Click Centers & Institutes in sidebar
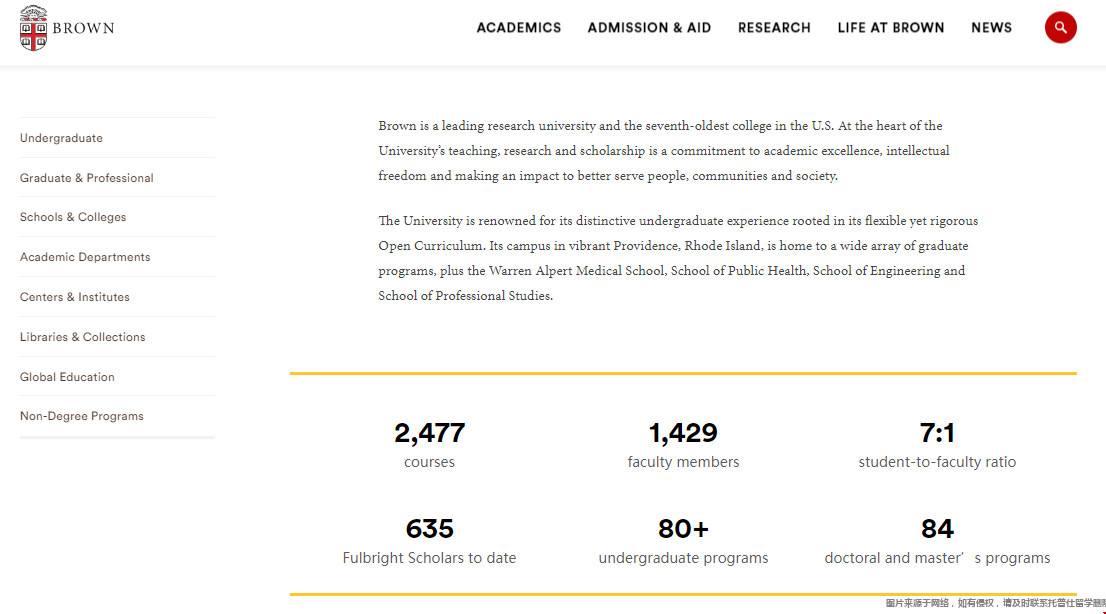Screen dimensions: 1106x614 [75, 297]
